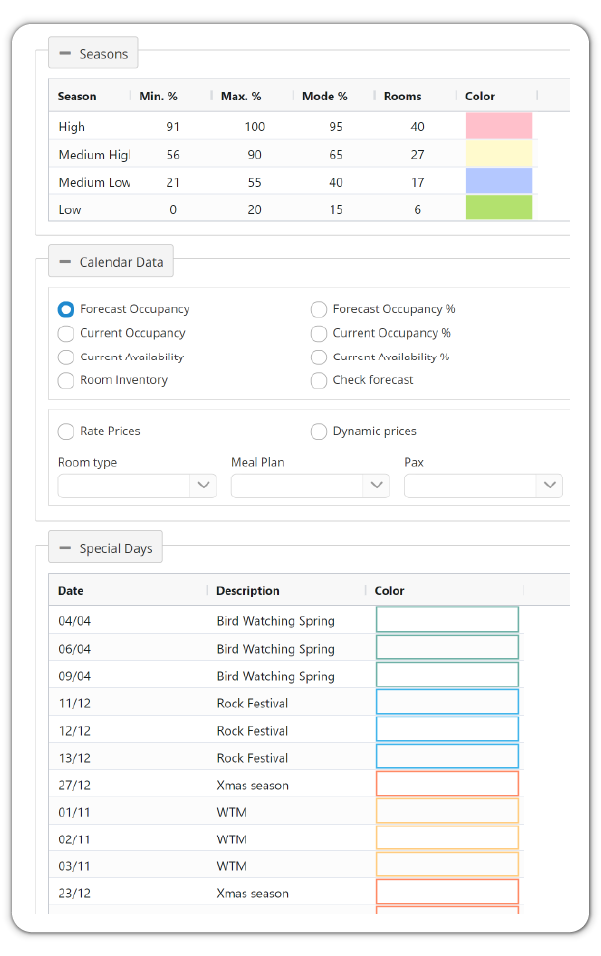Open the Room type dropdown
The image size is (601, 956).
click(x=137, y=486)
